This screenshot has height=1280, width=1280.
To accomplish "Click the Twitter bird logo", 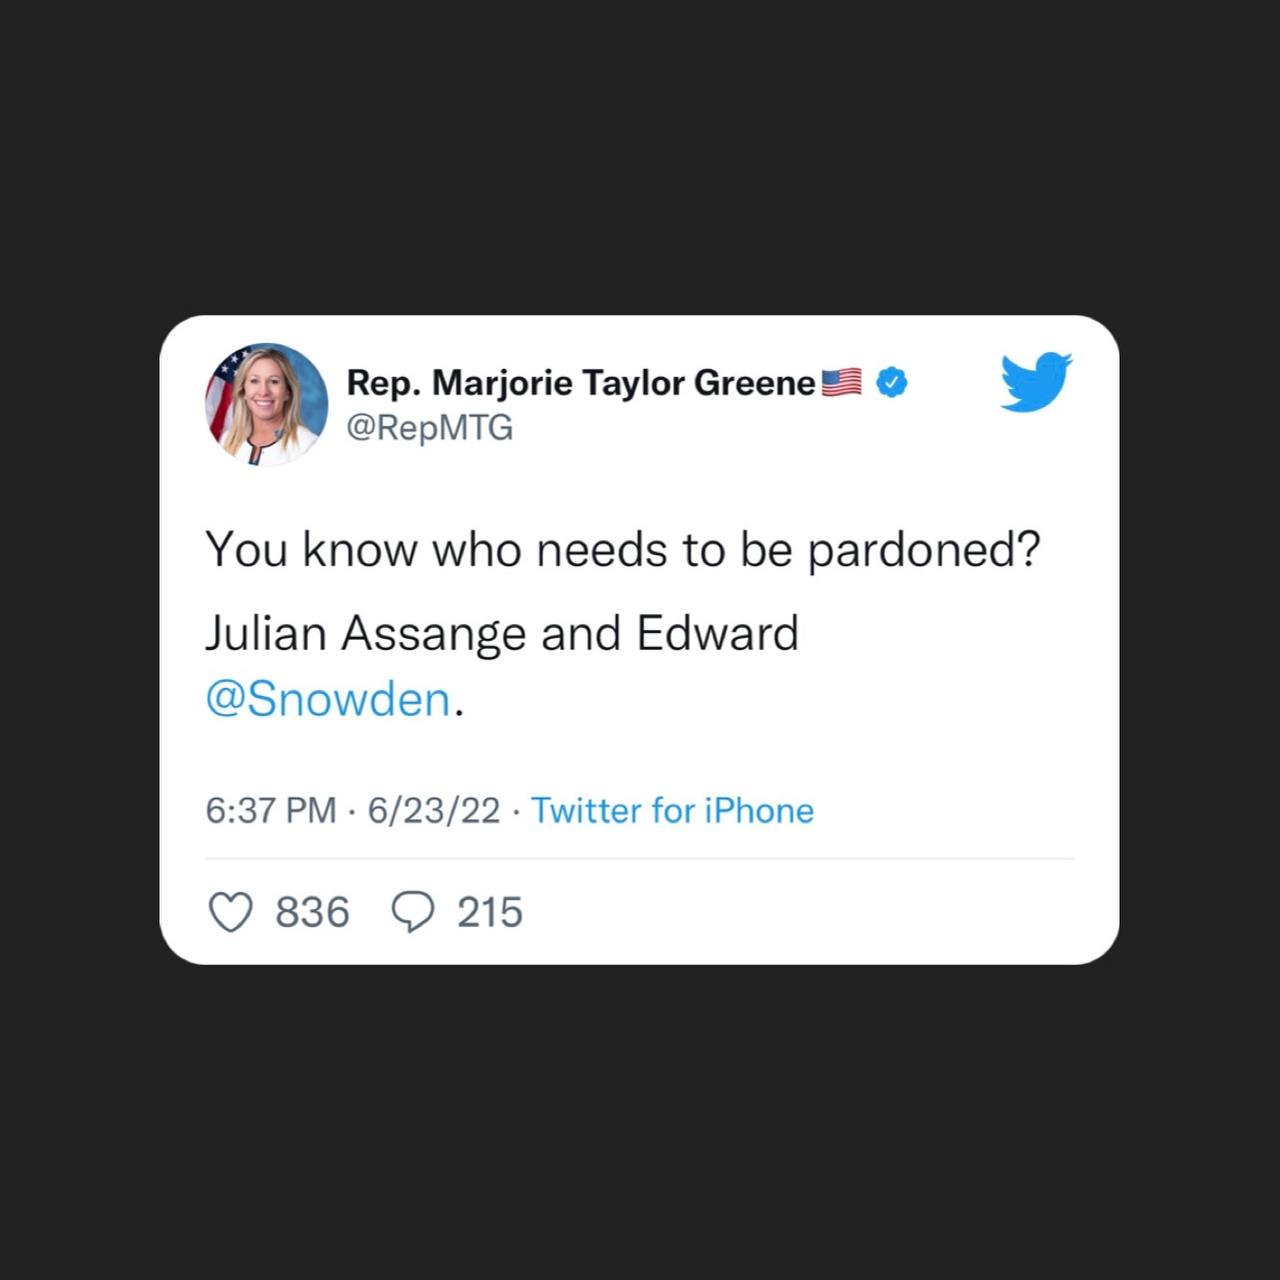I will [1036, 381].
